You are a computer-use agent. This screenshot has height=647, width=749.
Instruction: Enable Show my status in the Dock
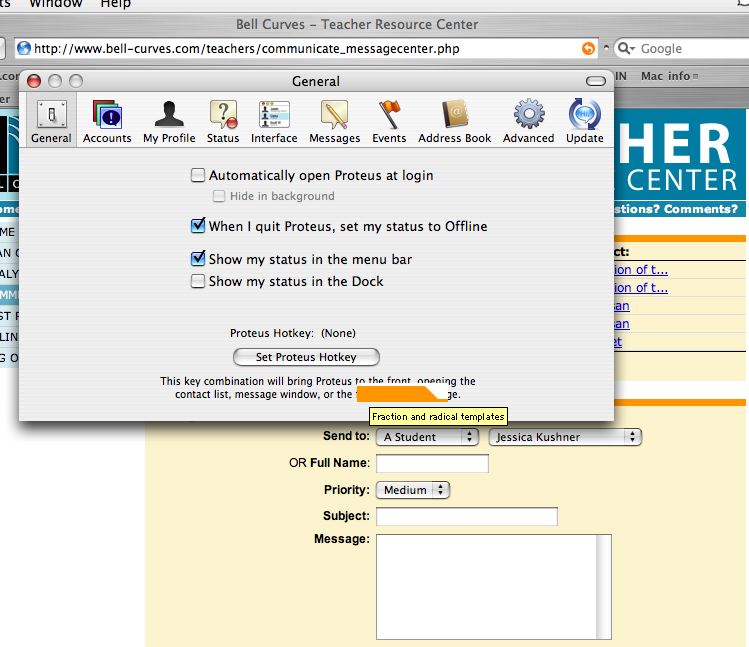click(198, 281)
